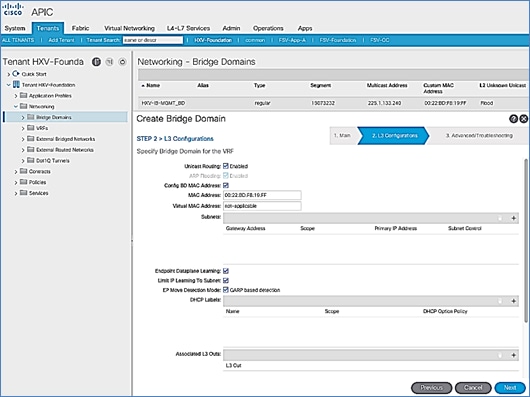This screenshot has width=530, height=397.
Task: Open the L4-L7 Services tab
Action: (188, 28)
